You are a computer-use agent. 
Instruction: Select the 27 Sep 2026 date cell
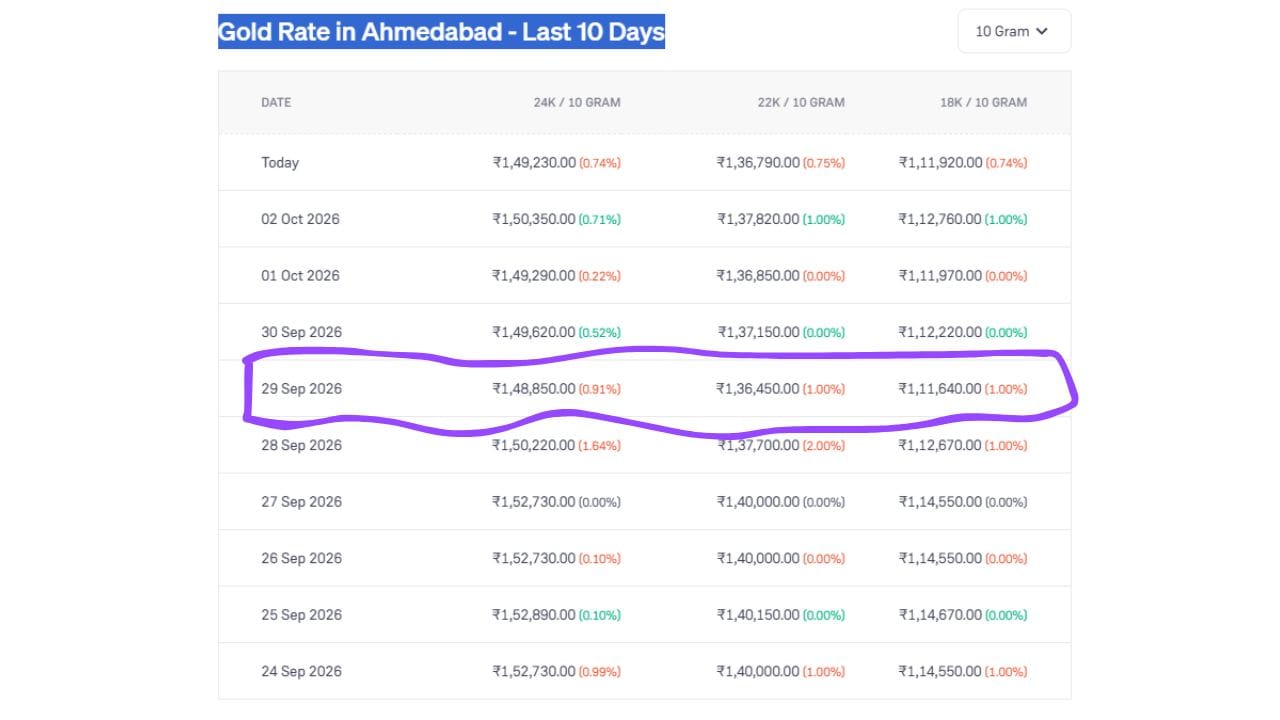pos(301,501)
